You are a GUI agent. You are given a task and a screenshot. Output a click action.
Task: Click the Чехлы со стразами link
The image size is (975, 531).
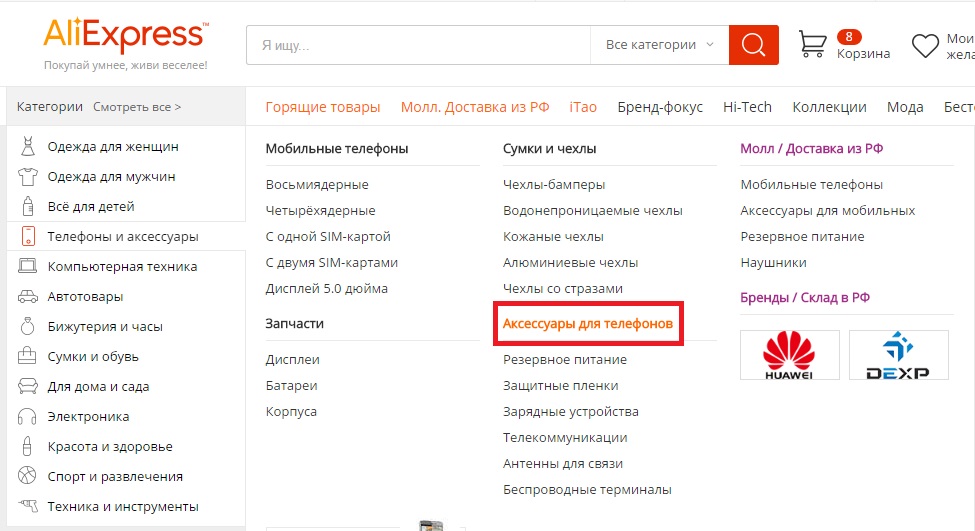click(x=563, y=289)
